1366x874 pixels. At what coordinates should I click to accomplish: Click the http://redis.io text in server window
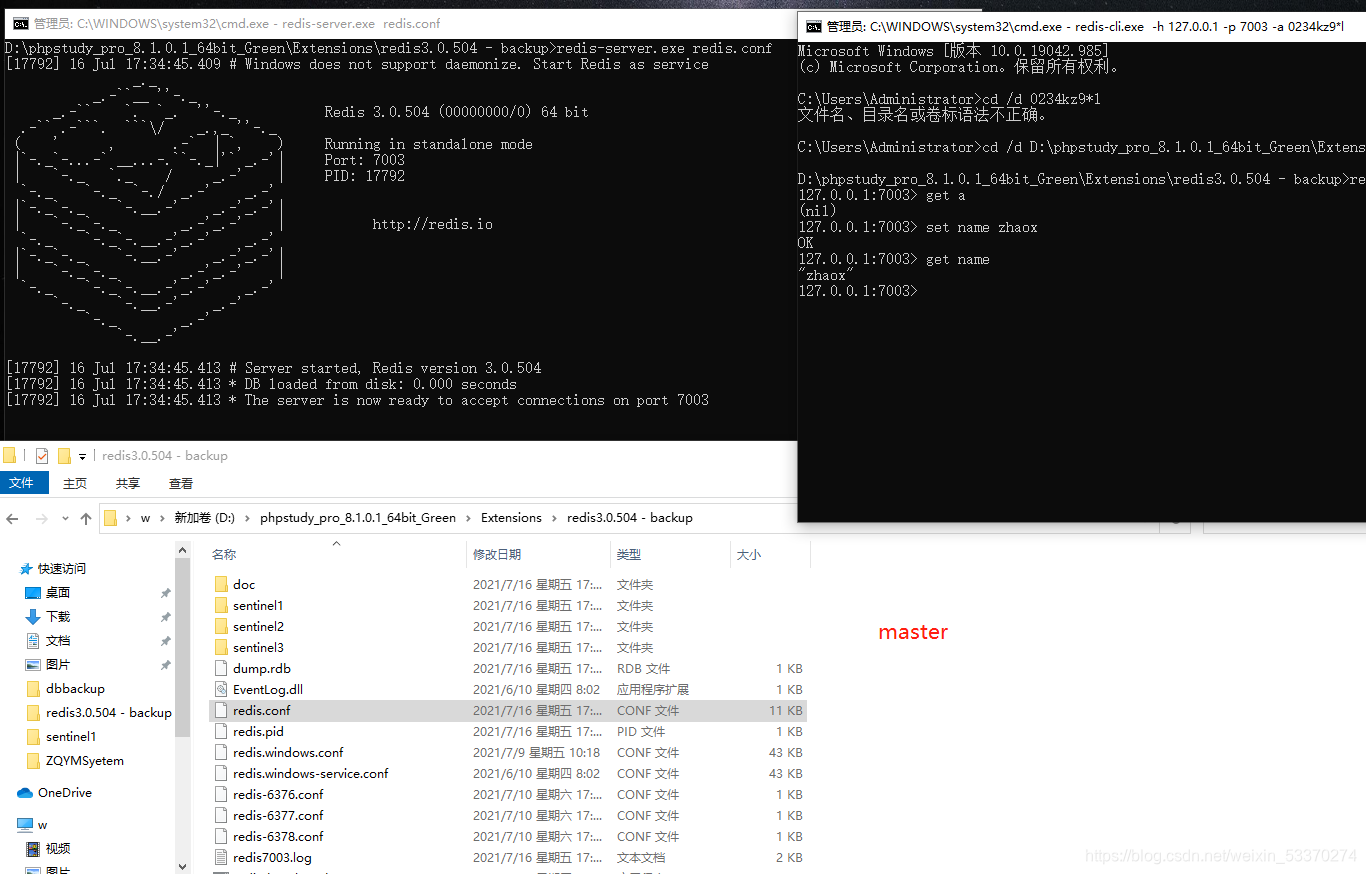click(x=432, y=224)
